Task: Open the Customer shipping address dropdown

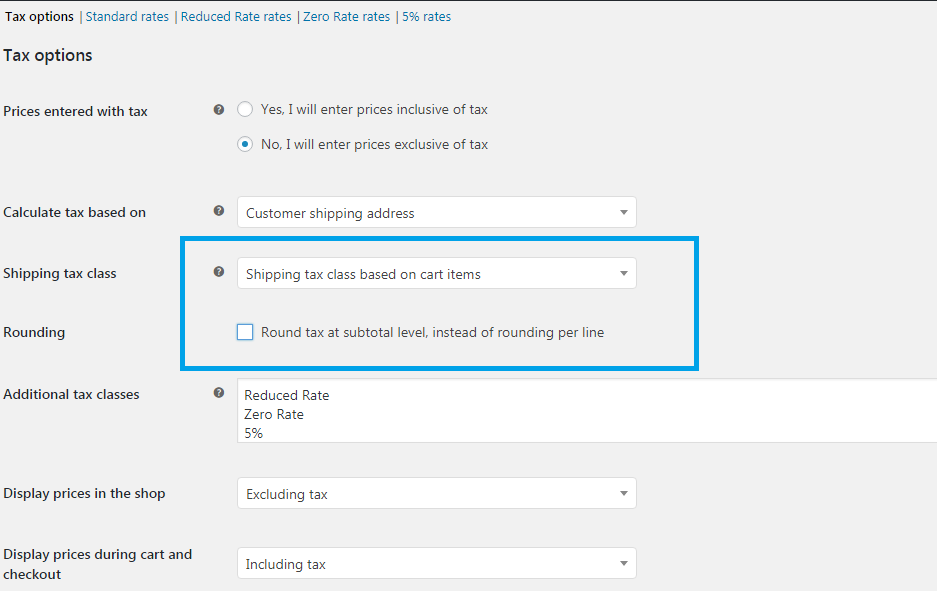Action: pyautogui.click(x=437, y=212)
